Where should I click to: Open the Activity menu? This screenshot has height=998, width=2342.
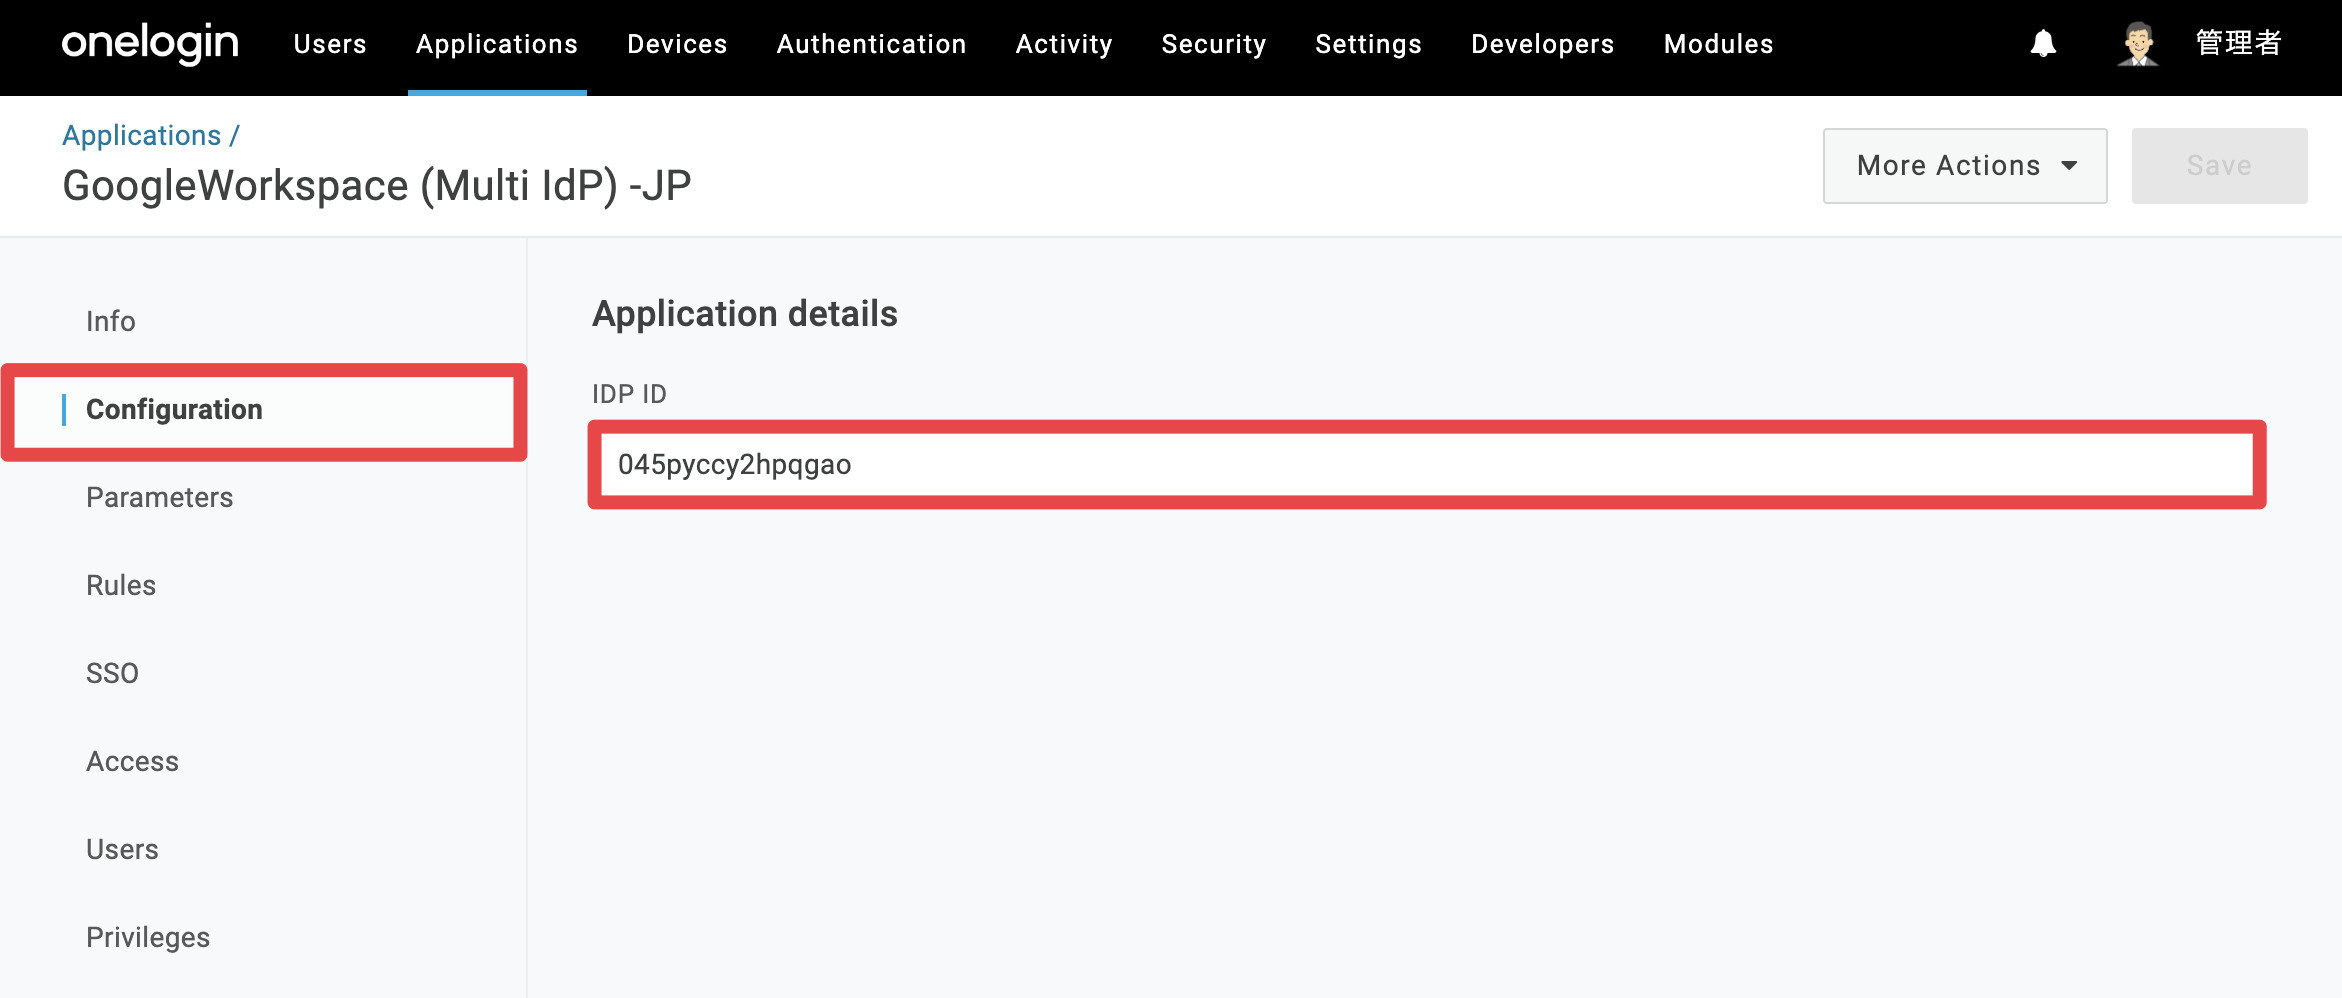point(1064,44)
